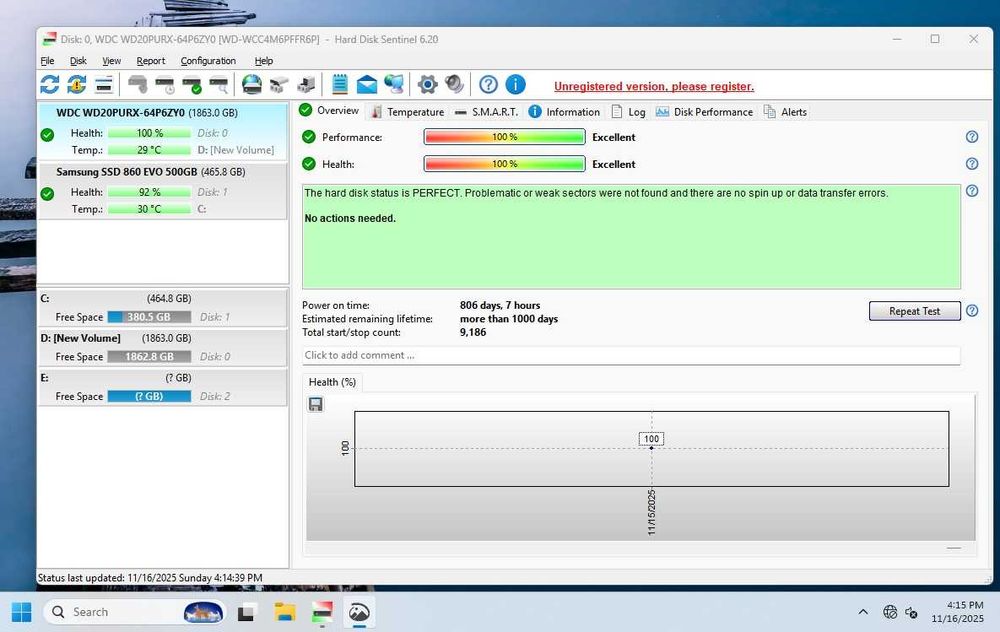Switch to the S.M.A.R.T. tab
The width and height of the screenshot is (1000, 632).
point(486,112)
